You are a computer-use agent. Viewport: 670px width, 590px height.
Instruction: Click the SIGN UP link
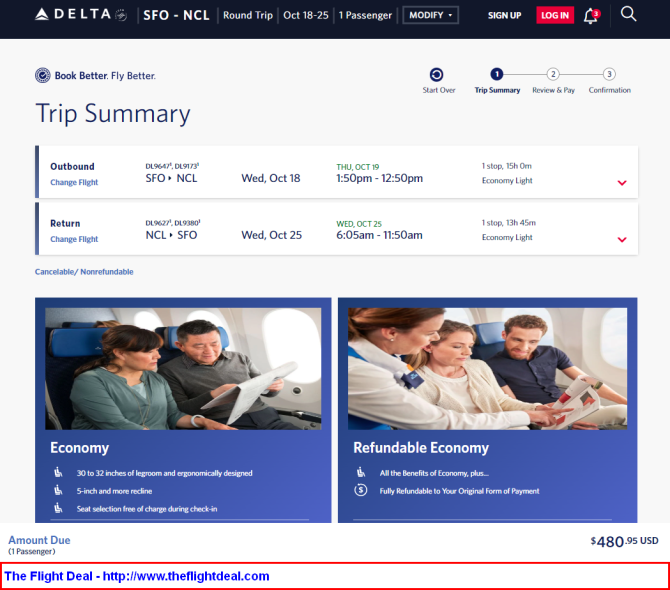pyautogui.click(x=504, y=15)
